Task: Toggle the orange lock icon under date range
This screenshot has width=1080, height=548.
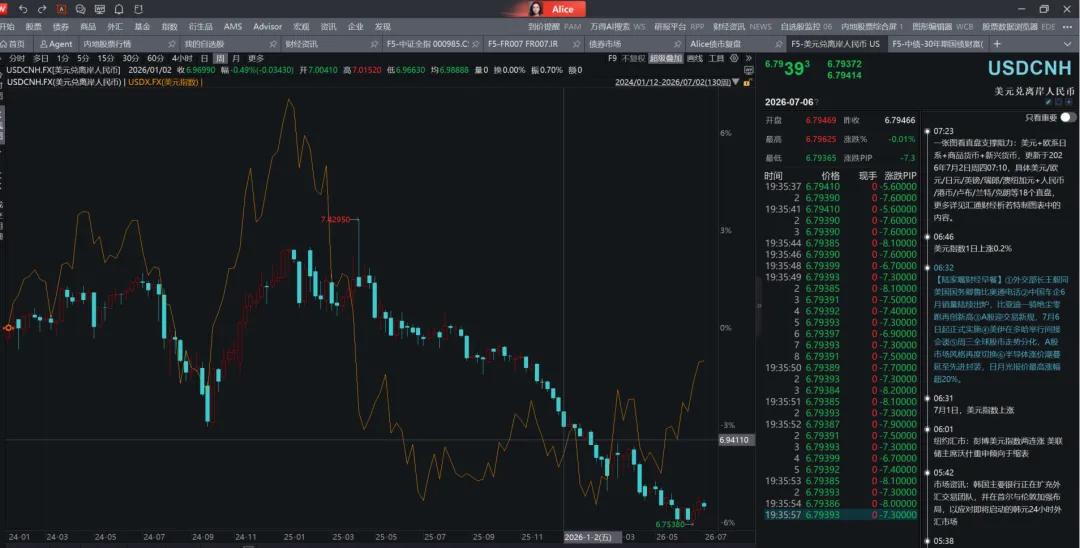Action: click(x=747, y=82)
